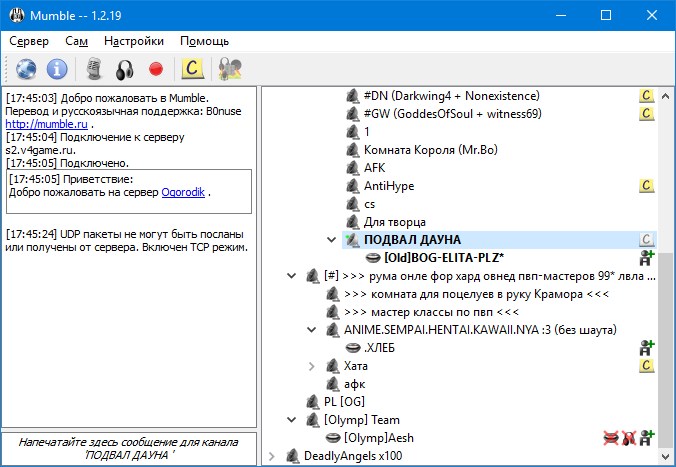Viewport: 676px width, 467px height.
Task: Click the muted status icon beside [Olymp]Aesh
Action: 609,437
